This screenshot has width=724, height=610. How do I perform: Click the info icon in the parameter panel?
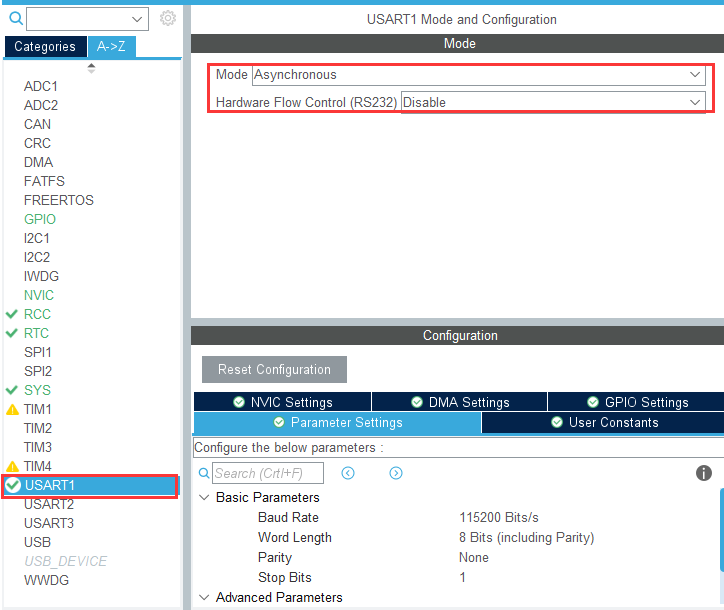pos(704,473)
